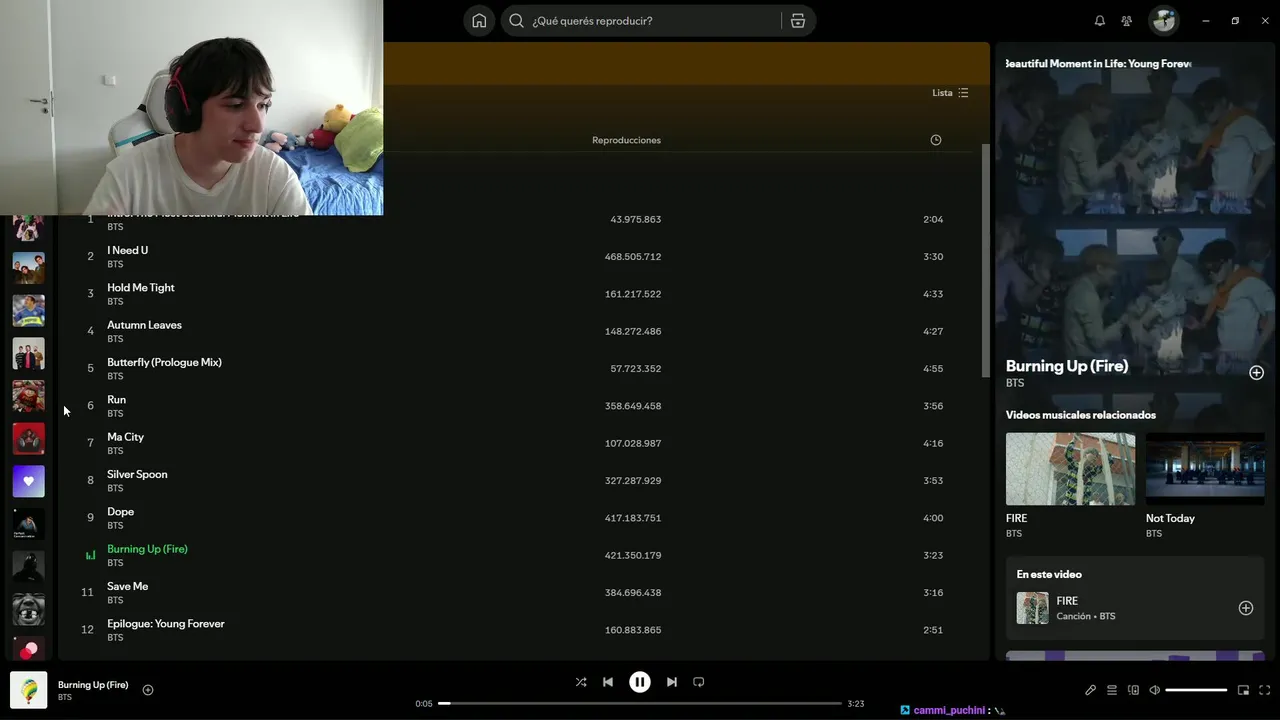Open friend activity icon in the top bar
This screenshot has height=720, width=1280.
pos(1127,20)
